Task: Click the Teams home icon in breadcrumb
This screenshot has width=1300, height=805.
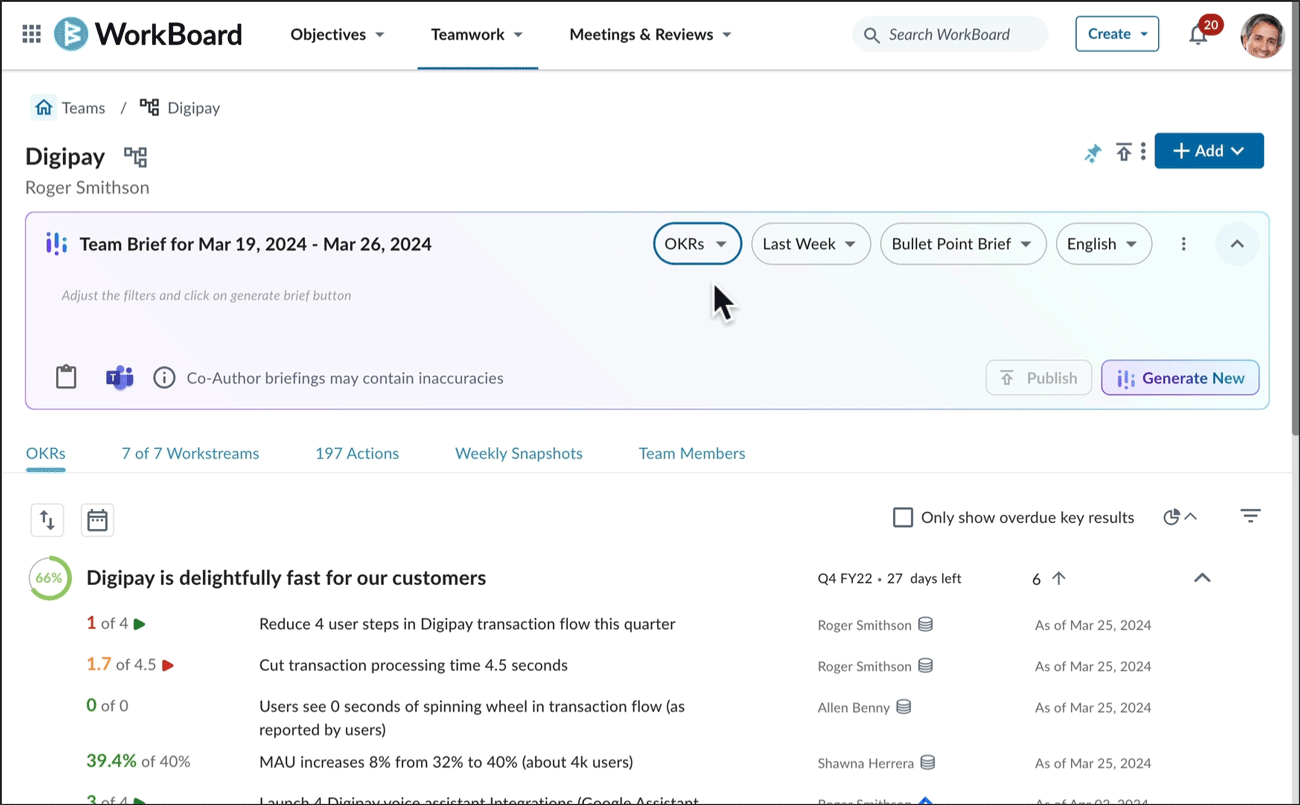Action: click(43, 107)
